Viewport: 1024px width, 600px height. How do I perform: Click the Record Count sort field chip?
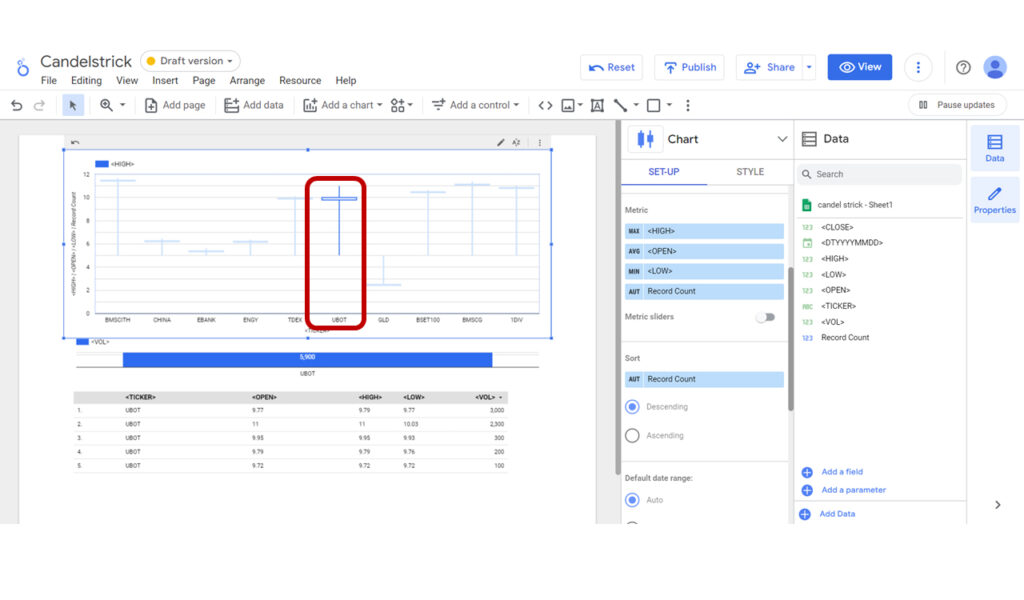pyautogui.click(x=704, y=379)
